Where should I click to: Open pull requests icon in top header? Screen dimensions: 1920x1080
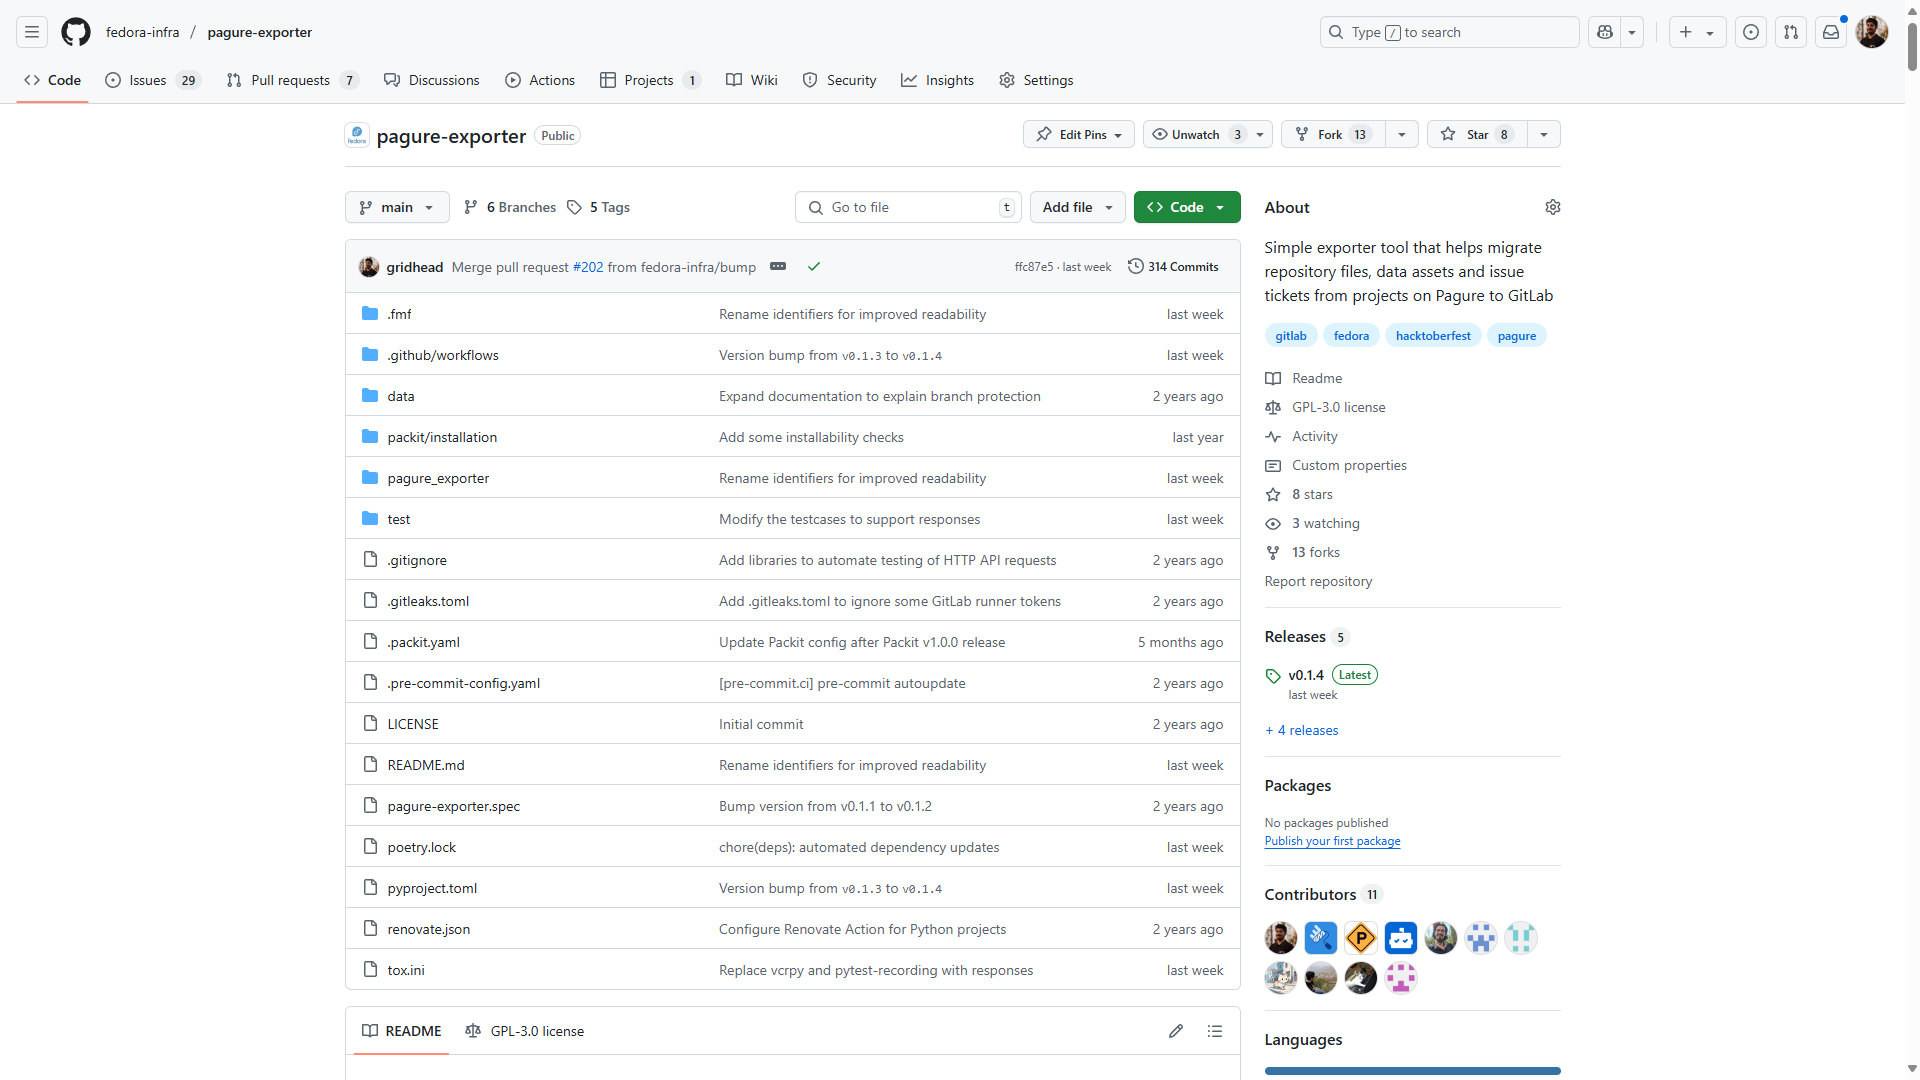point(1791,32)
